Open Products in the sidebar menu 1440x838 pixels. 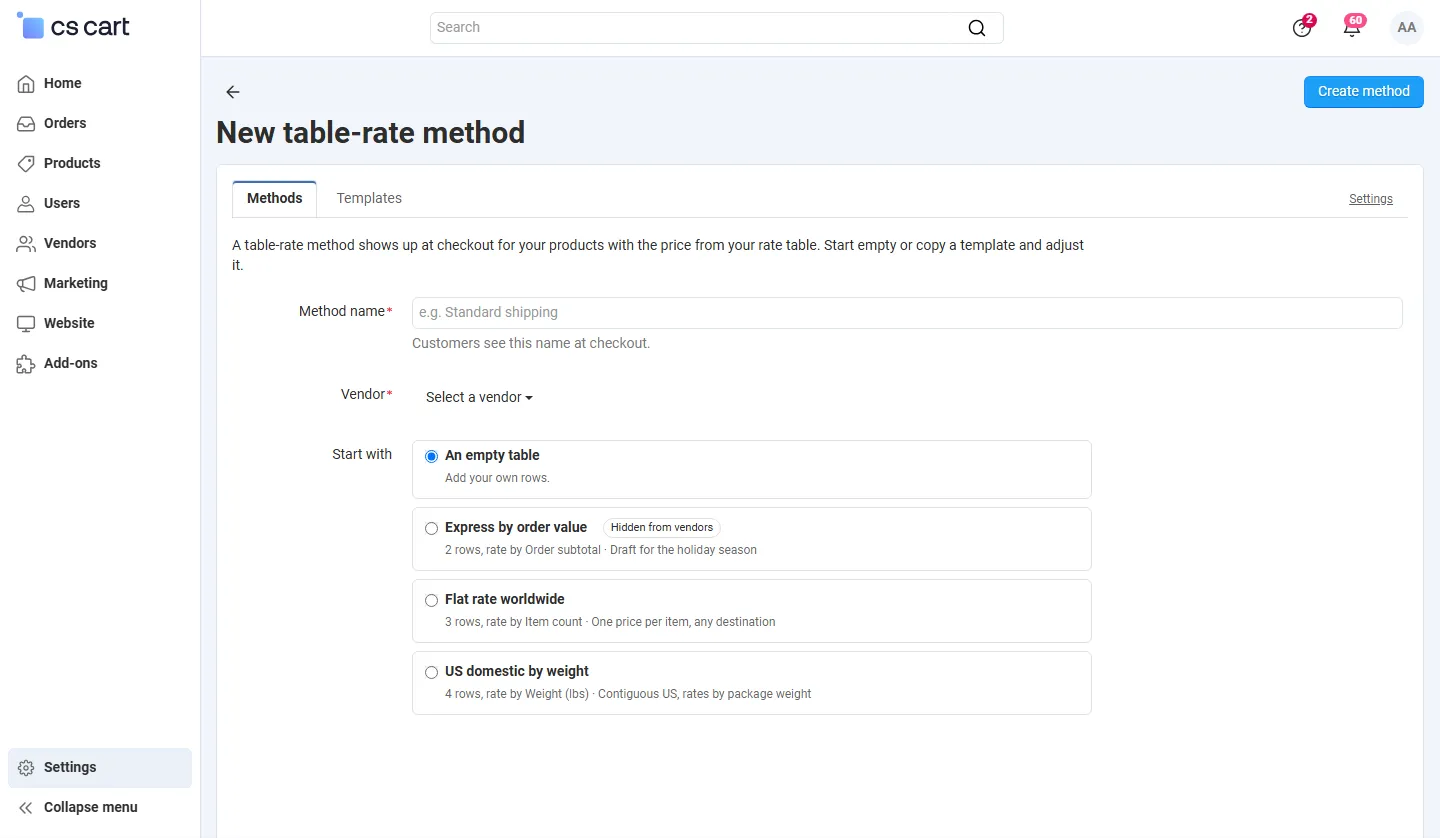72,163
